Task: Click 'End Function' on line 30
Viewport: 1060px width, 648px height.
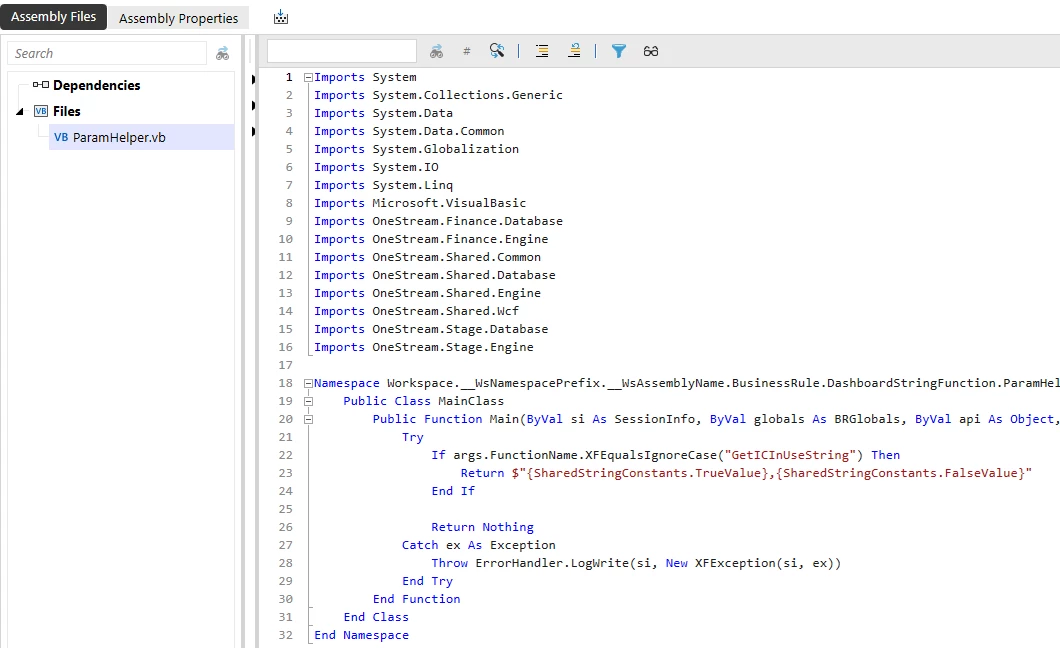Action: pyautogui.click(x=416, y=599)
